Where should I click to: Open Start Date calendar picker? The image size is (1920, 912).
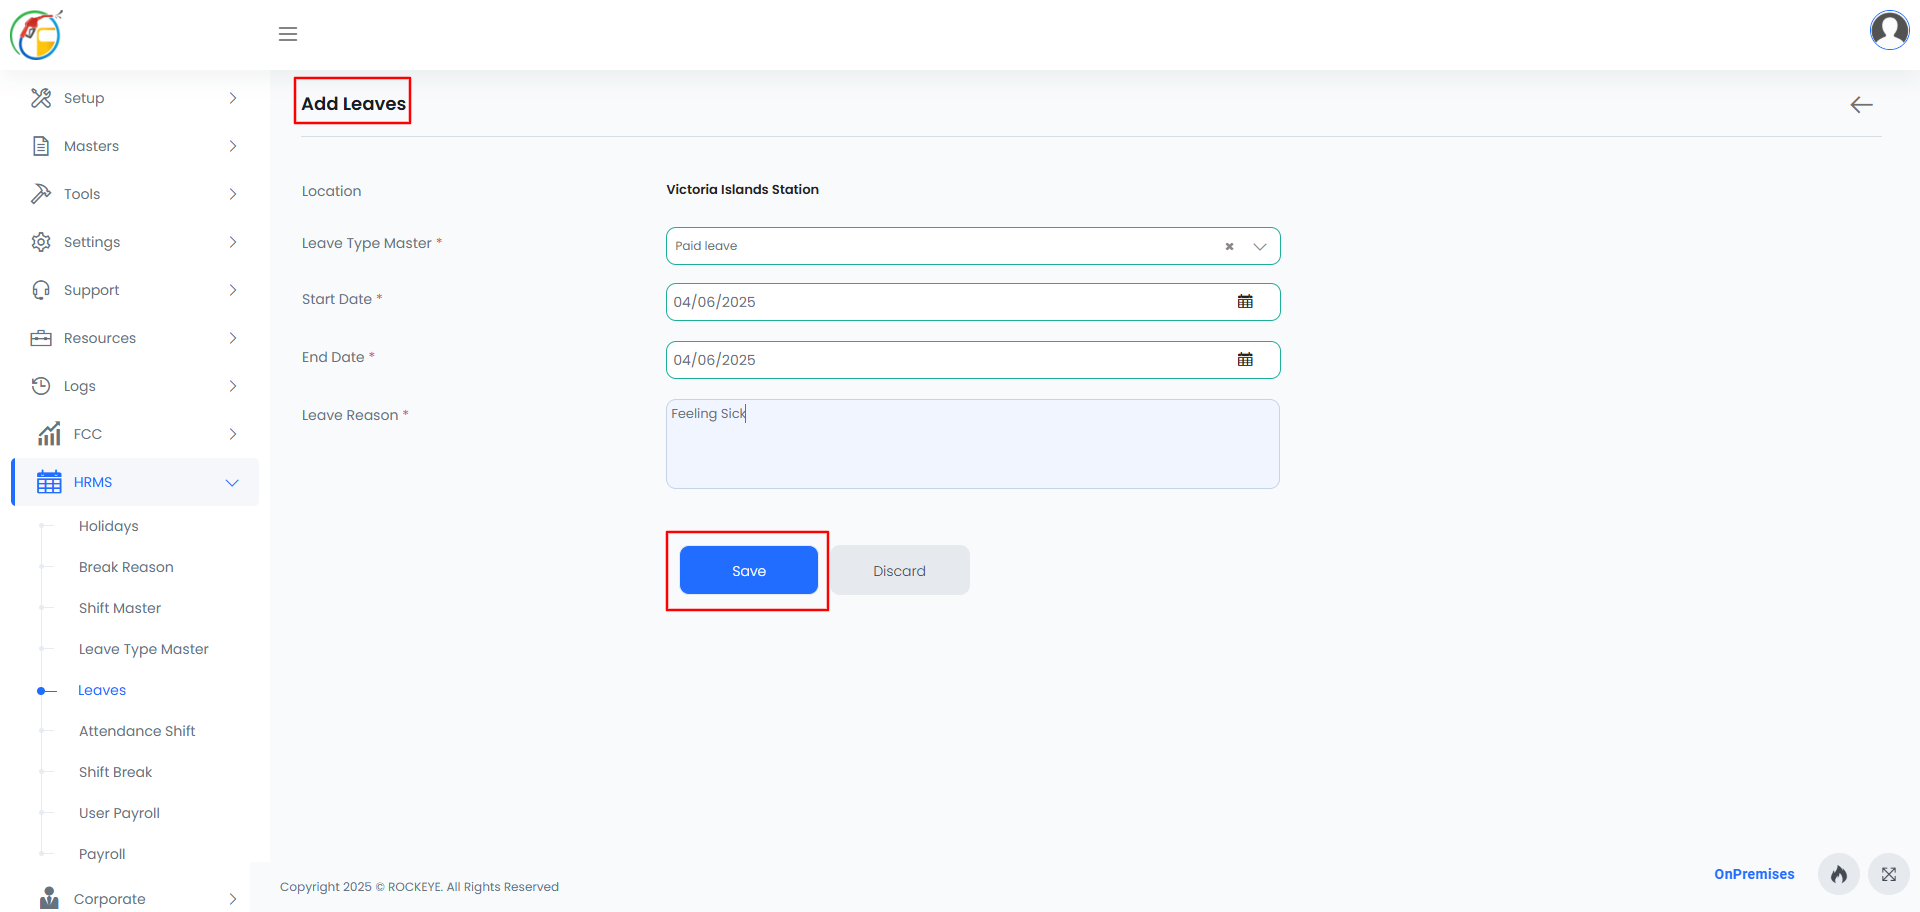[x=1245, y=302]
